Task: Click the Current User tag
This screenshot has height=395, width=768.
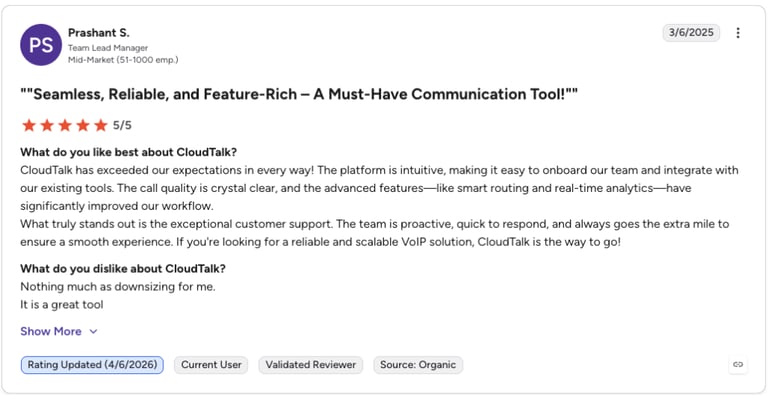Action: click(211, 365)
